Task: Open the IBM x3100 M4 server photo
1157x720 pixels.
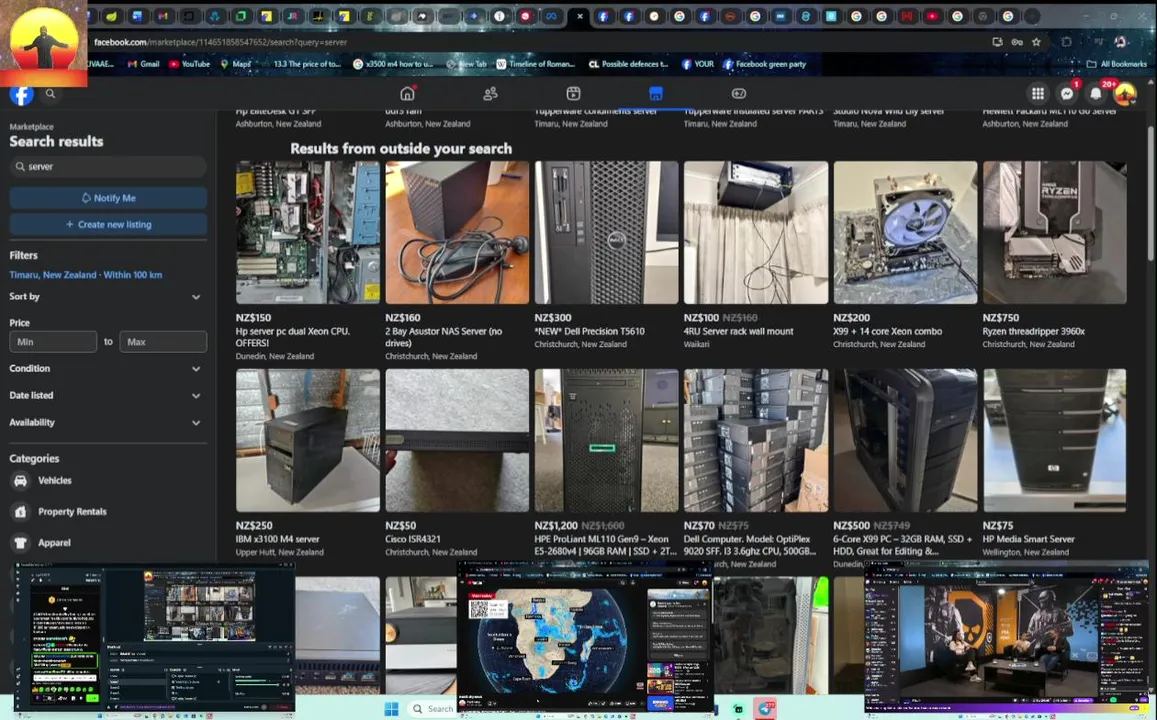Action: (308, 440)
